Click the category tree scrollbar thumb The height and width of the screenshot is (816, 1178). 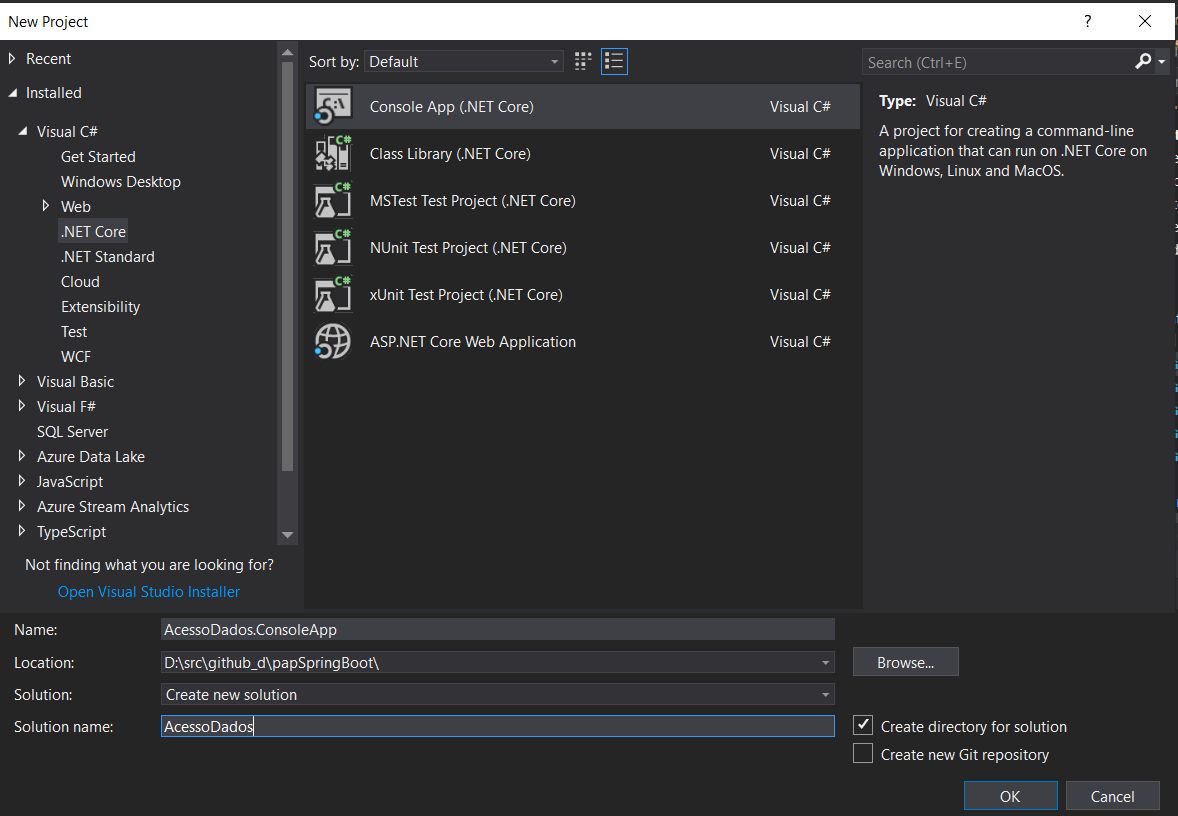click(x=287, y=267)
